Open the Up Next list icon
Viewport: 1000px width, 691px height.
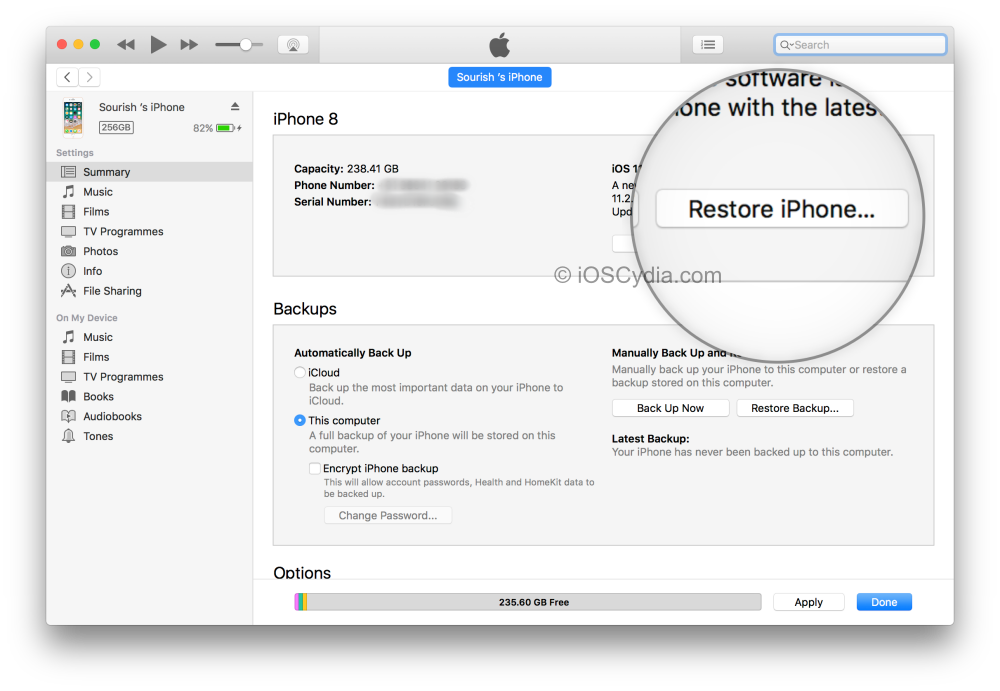click(708, 45)
